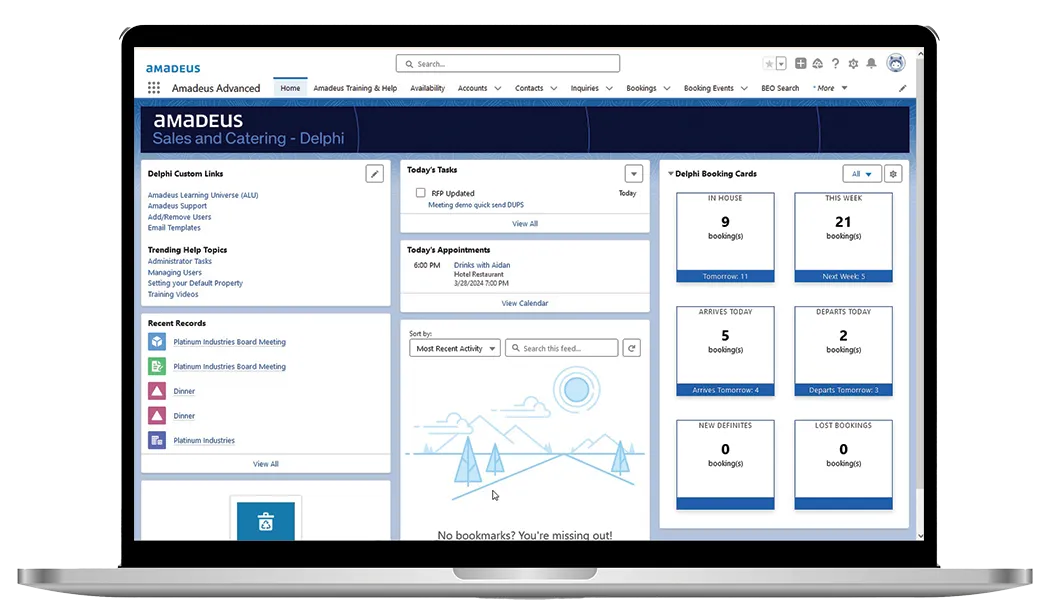Screen dimensions: 1044x612
Task: Expand the Bookings tab chevron
Action: (x=666, y=88)
